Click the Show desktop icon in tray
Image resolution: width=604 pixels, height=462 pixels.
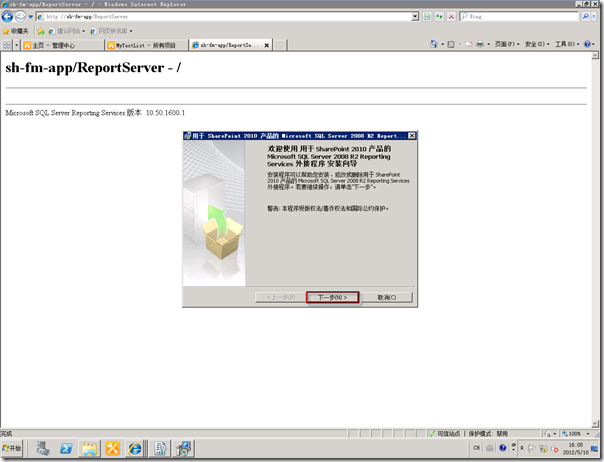coord(594,449)
